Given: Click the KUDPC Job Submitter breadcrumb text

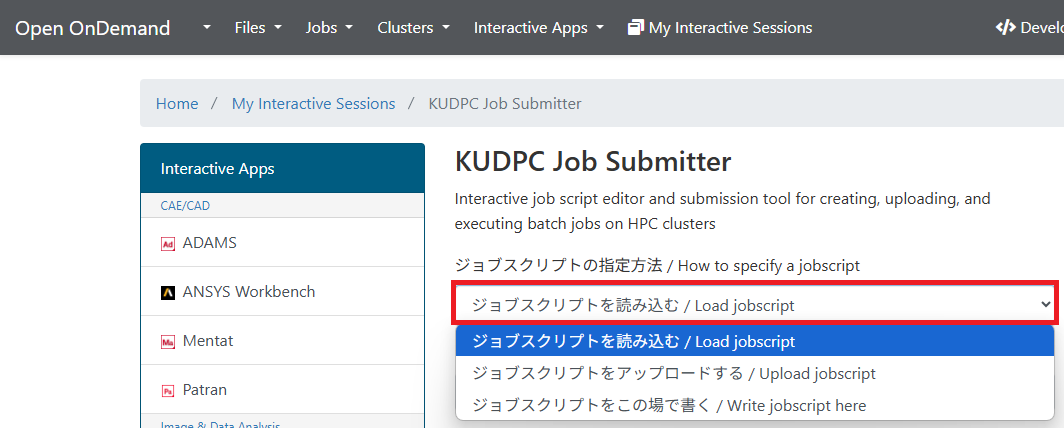Looking at the screenshot, I should coord(505,104).
